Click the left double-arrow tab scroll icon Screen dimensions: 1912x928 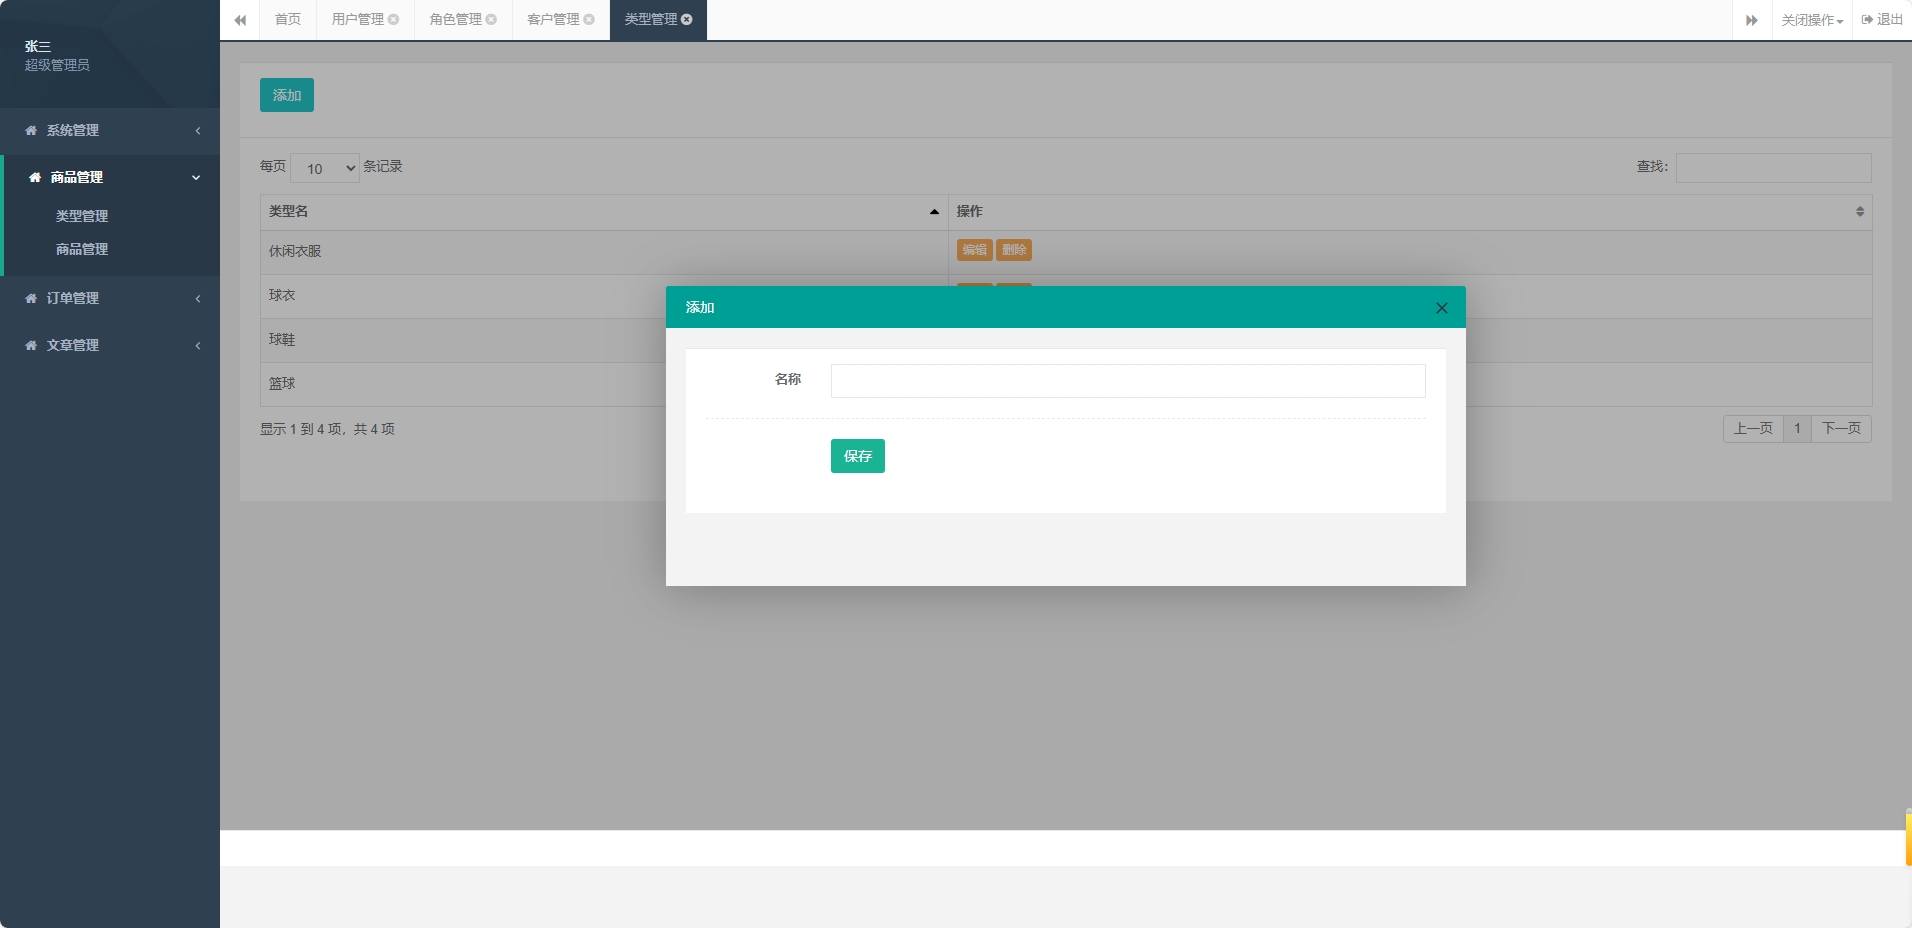(240, 20)
